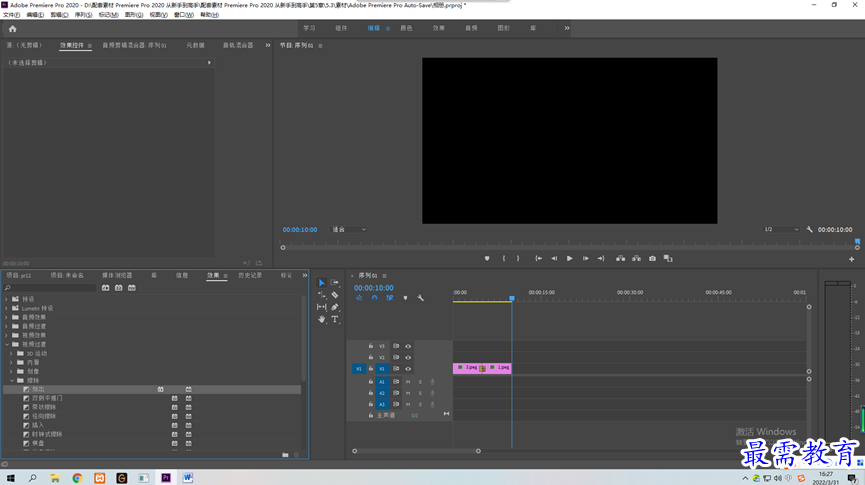Viewport: 865px width, 485px height.
Task: Create new custom bin in Effects panel
Action: pos(285,455)
